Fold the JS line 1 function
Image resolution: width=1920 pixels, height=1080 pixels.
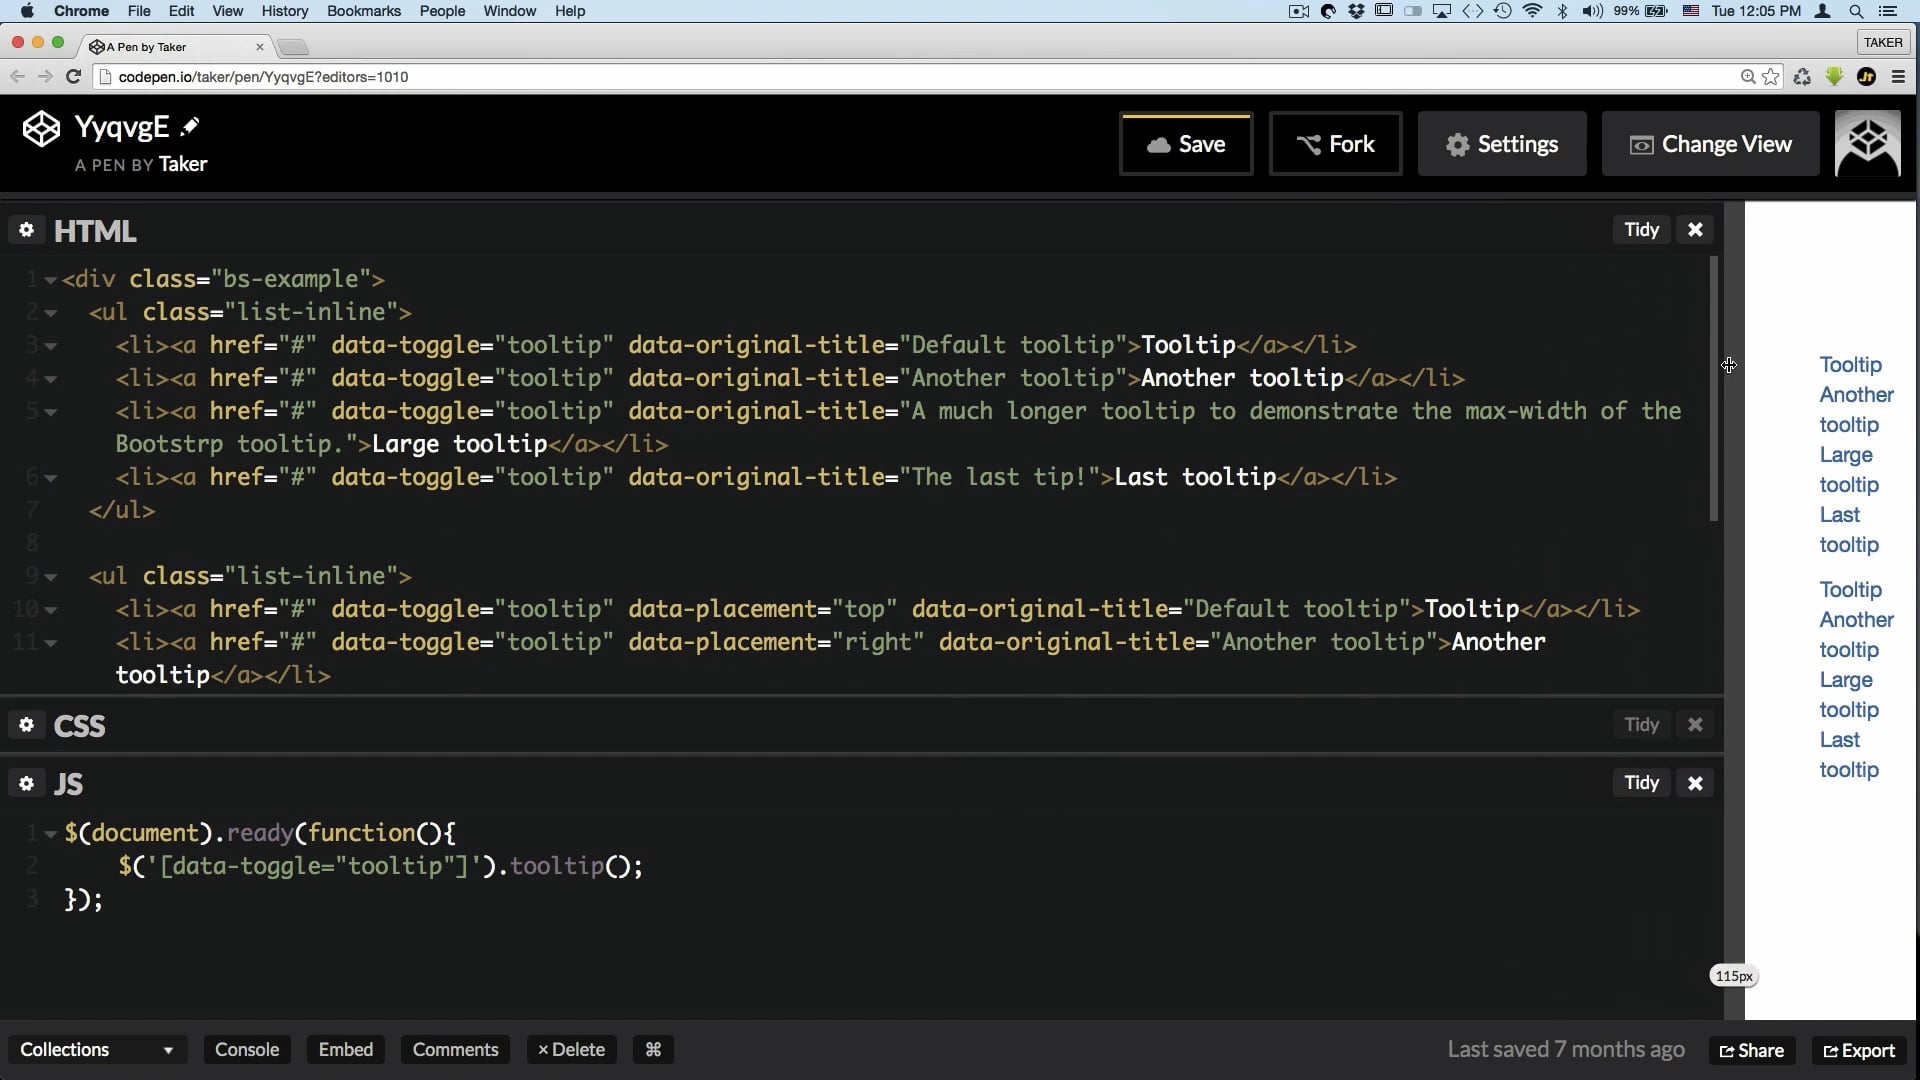pyautogui.click(x=50, y=834)
